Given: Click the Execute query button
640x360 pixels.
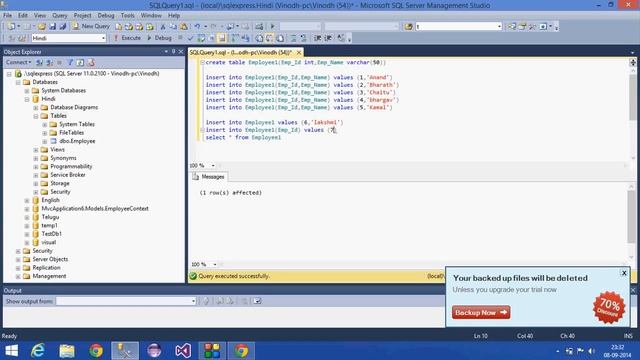Looking at the screenshot, I should [x=127, y=38].
